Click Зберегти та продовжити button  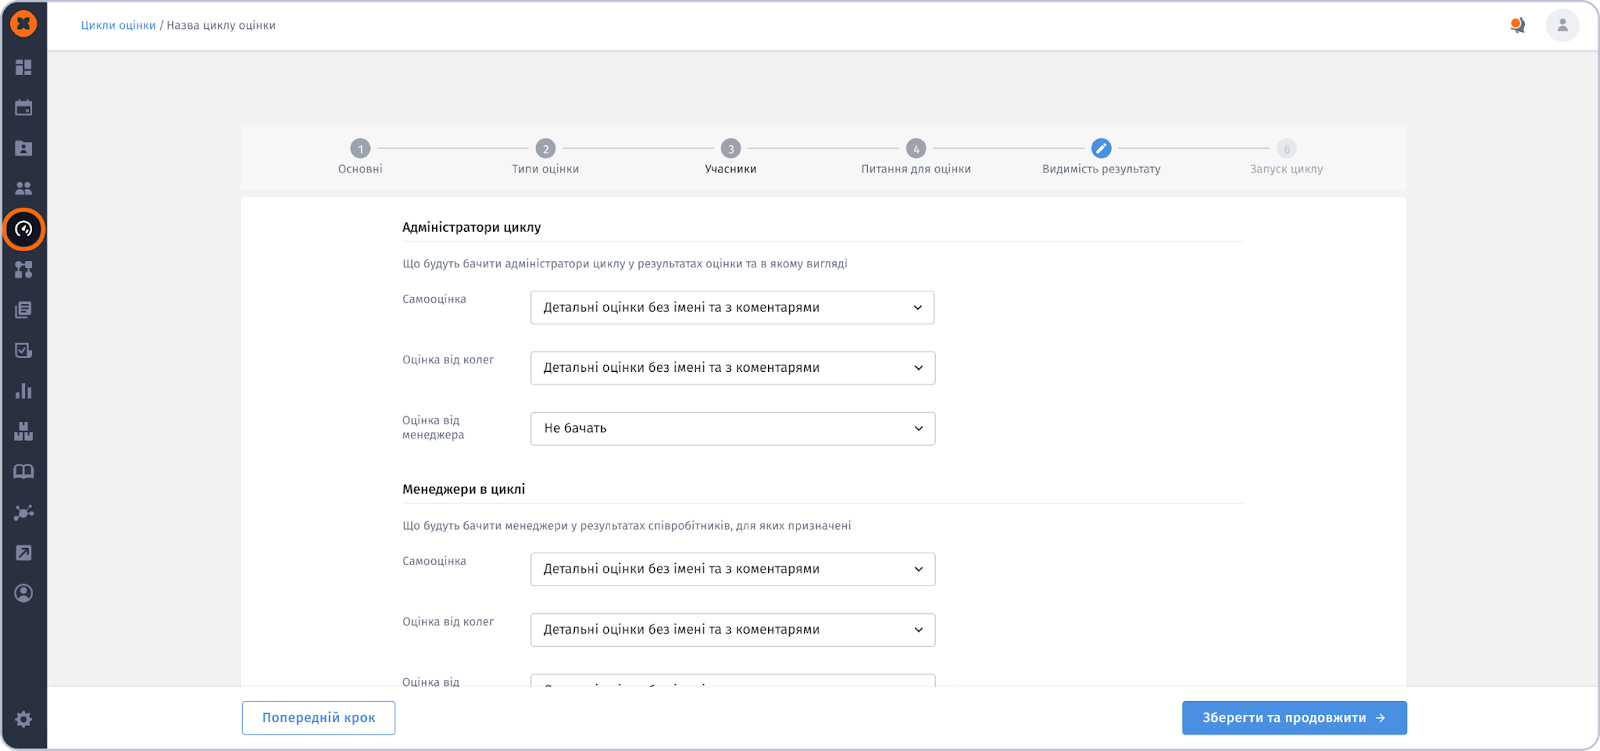tap(1294, 718)
